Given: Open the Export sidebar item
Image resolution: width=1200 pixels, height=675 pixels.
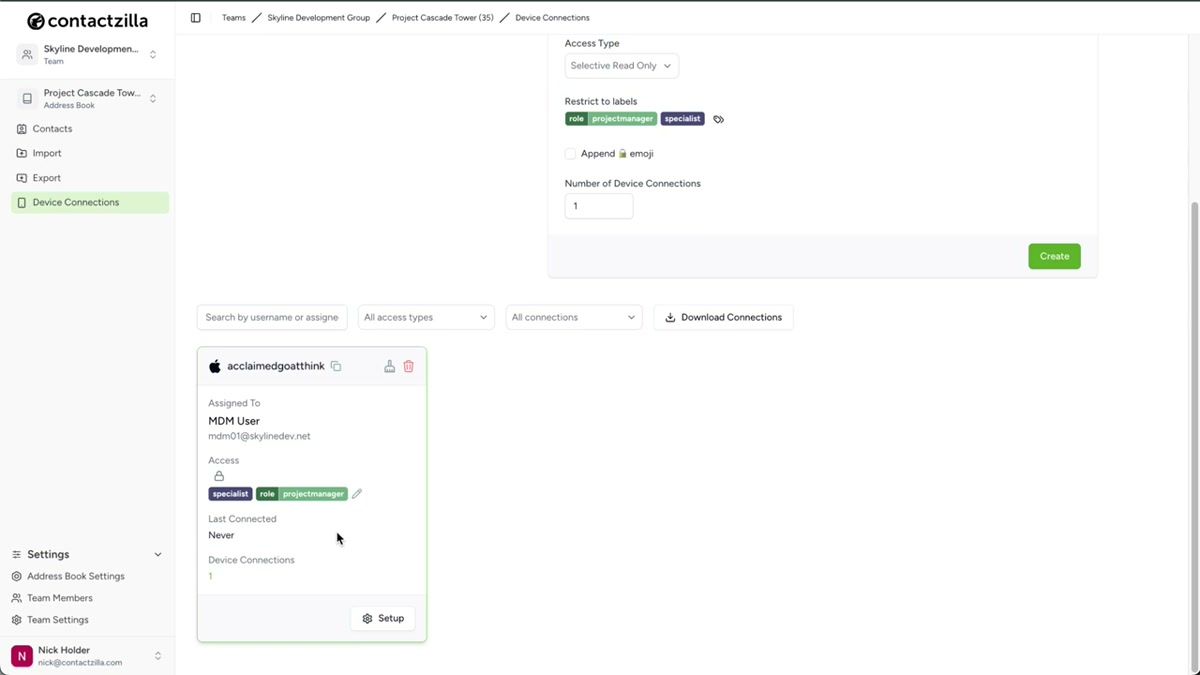Looking at the screenshot, I should 90,178.
